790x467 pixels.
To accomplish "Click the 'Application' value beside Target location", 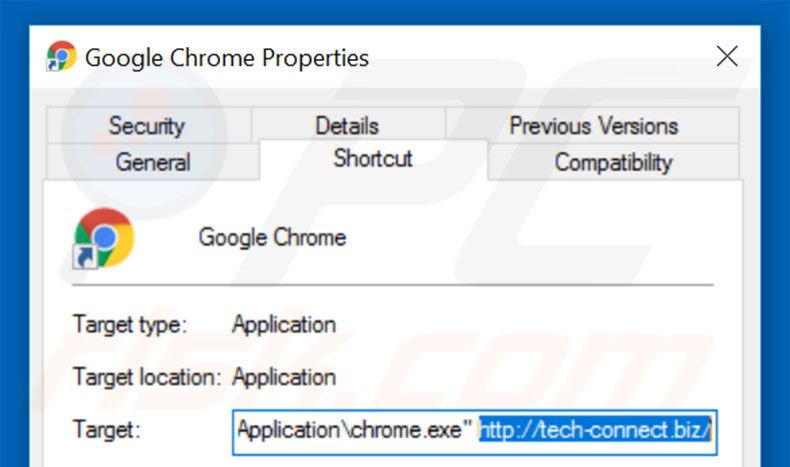I will [284, 377].
